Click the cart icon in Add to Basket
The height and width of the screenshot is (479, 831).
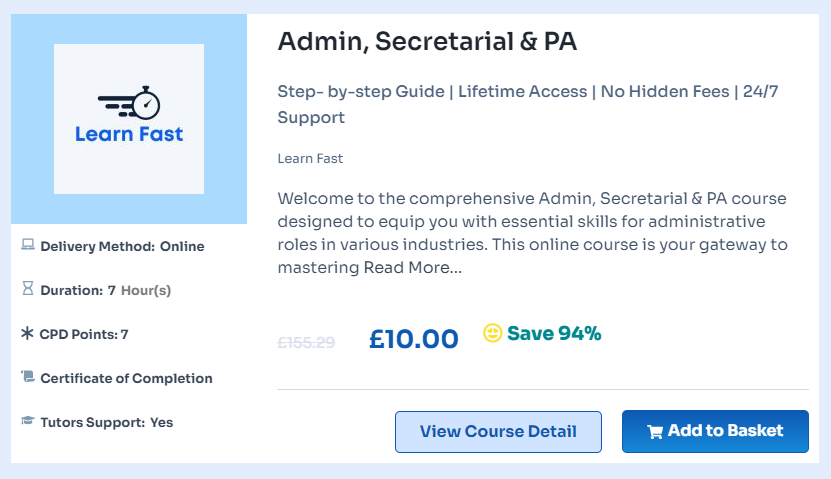click(655, 432)
